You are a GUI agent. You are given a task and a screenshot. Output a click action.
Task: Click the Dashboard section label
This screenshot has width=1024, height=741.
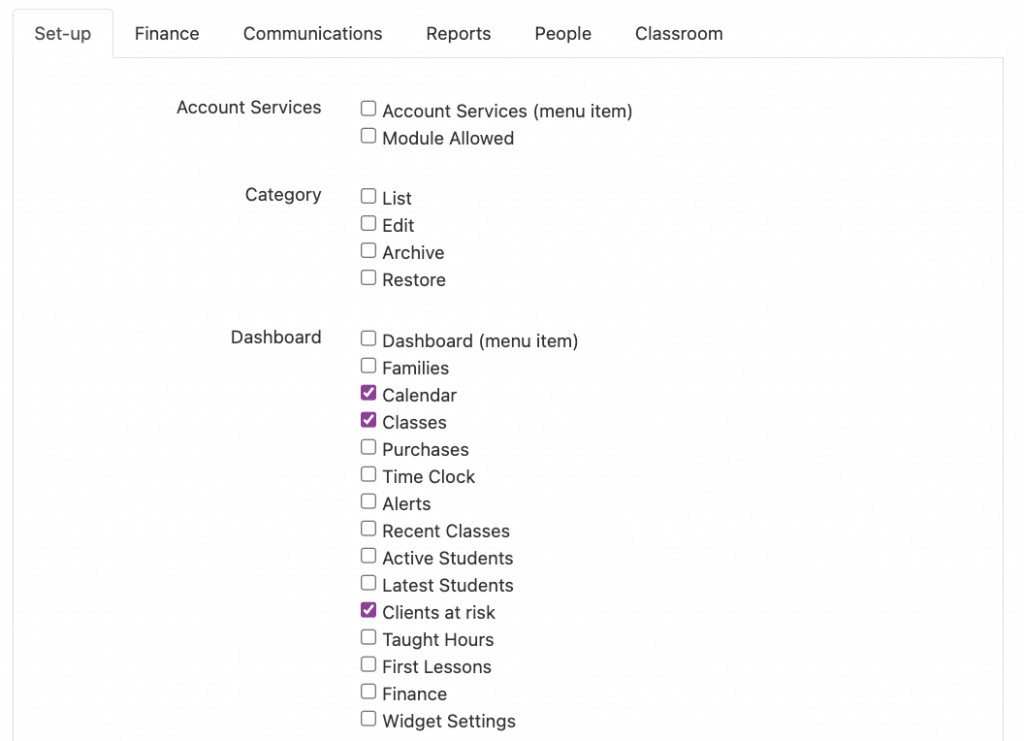tap(276, 337)
